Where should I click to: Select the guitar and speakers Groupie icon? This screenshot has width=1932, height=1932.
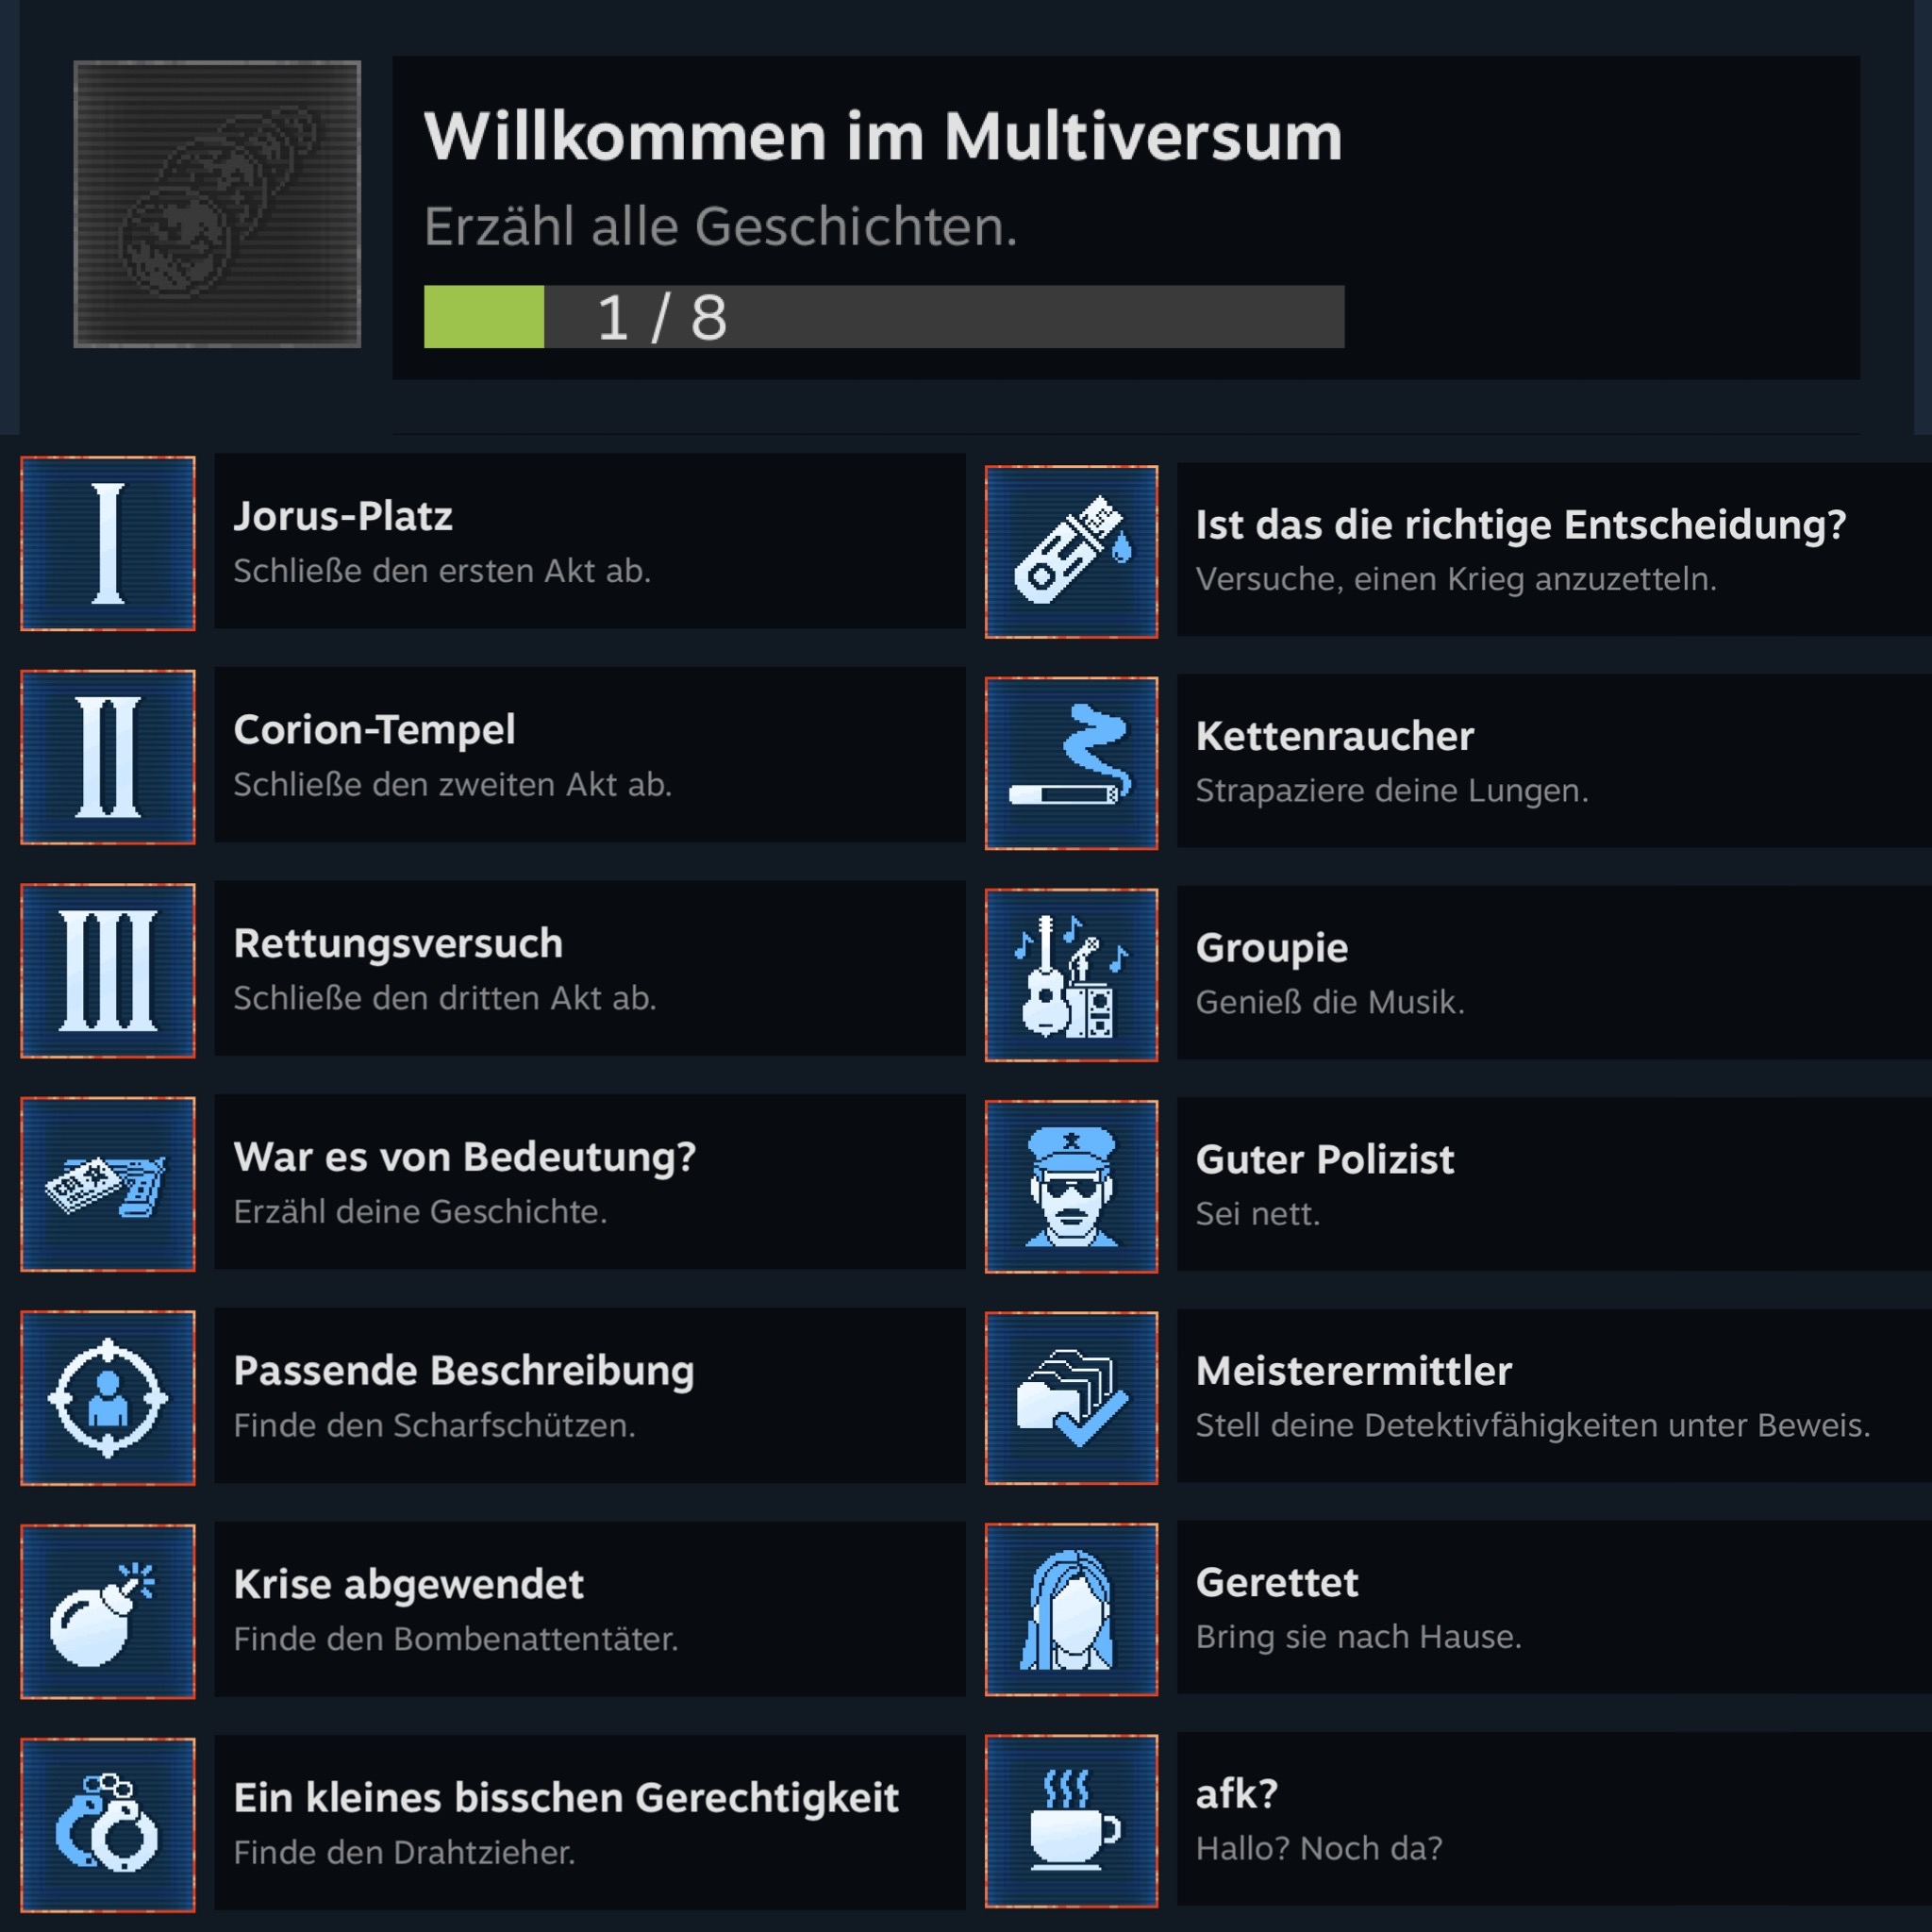point(1071,974)
